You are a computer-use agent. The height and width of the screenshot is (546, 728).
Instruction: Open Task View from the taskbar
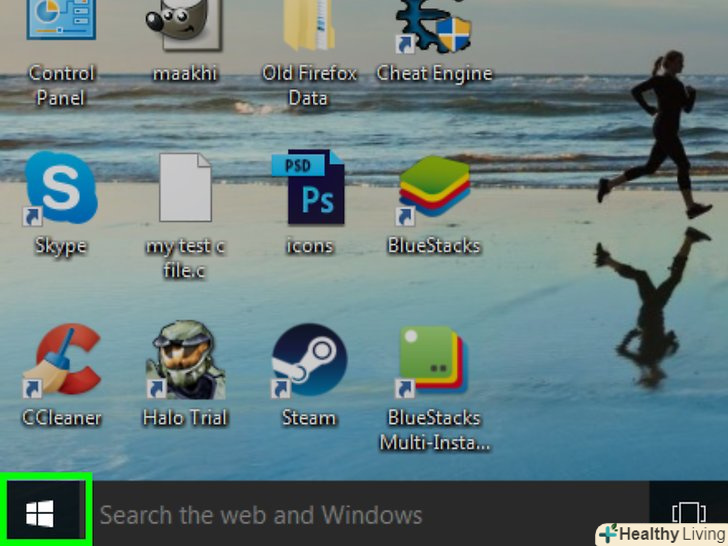pos(689,514)
